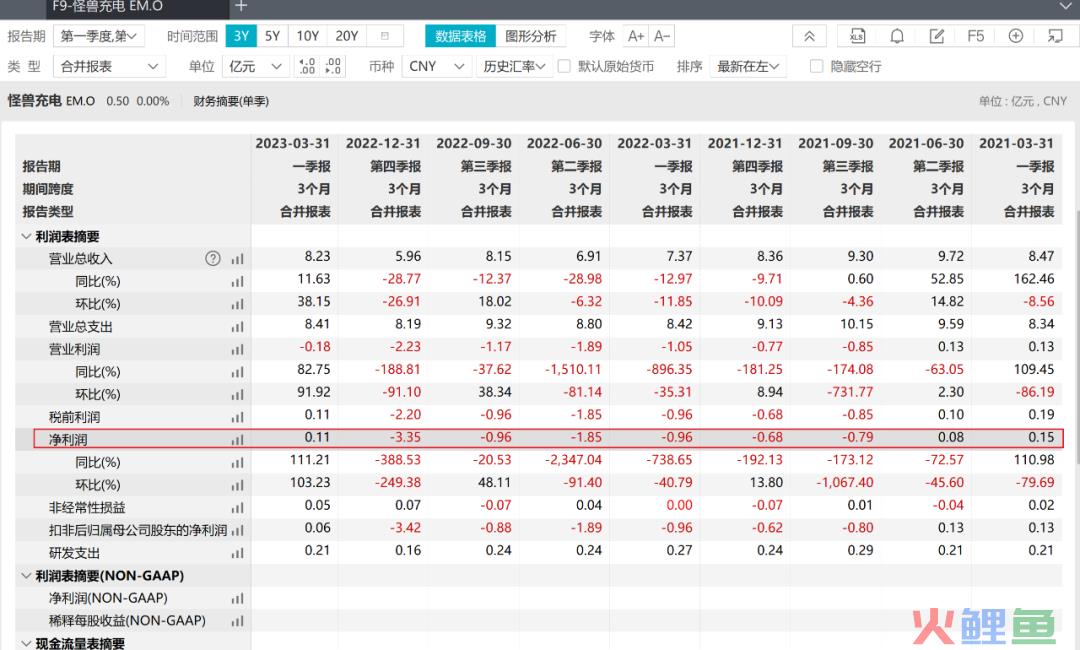The width and height of the screenshot is (1080, 650).
Task: Click the 非经常性损益 row label
Action: [87, 508]
